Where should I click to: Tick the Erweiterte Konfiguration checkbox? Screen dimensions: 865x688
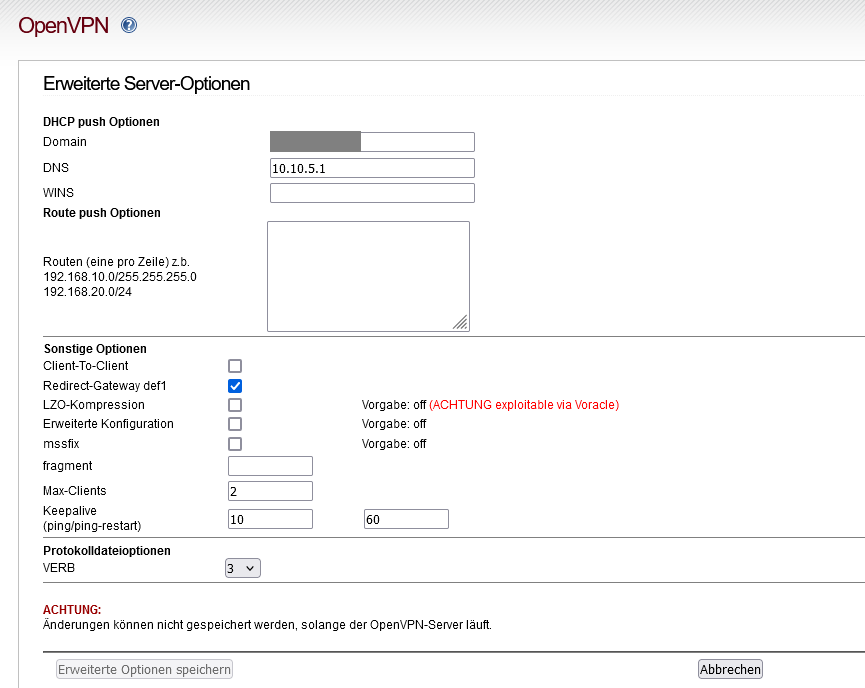coord(235,424)
